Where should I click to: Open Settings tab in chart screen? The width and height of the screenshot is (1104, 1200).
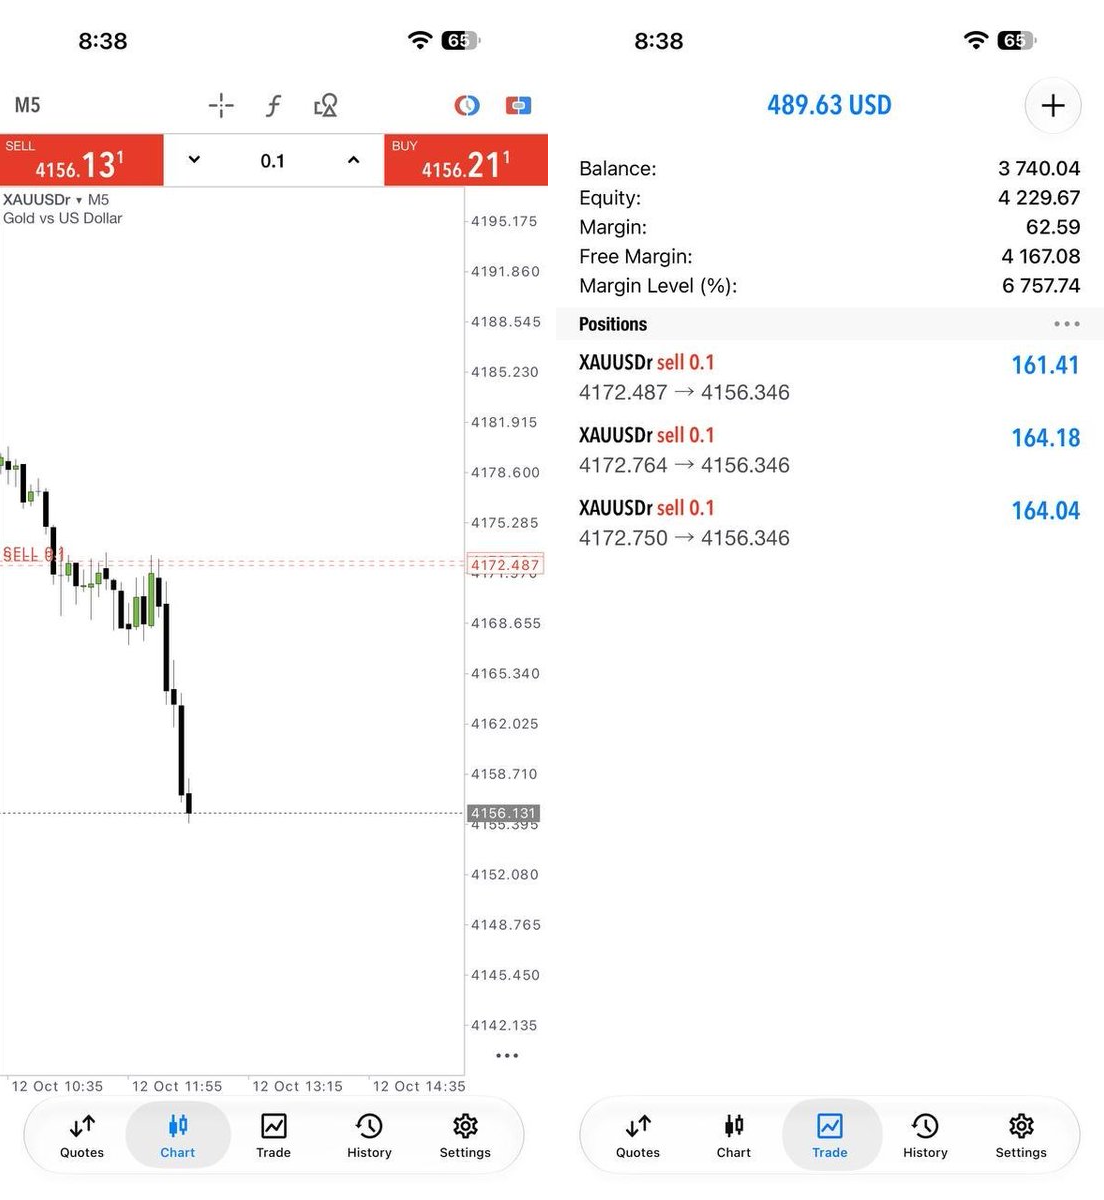point(465,1136)
